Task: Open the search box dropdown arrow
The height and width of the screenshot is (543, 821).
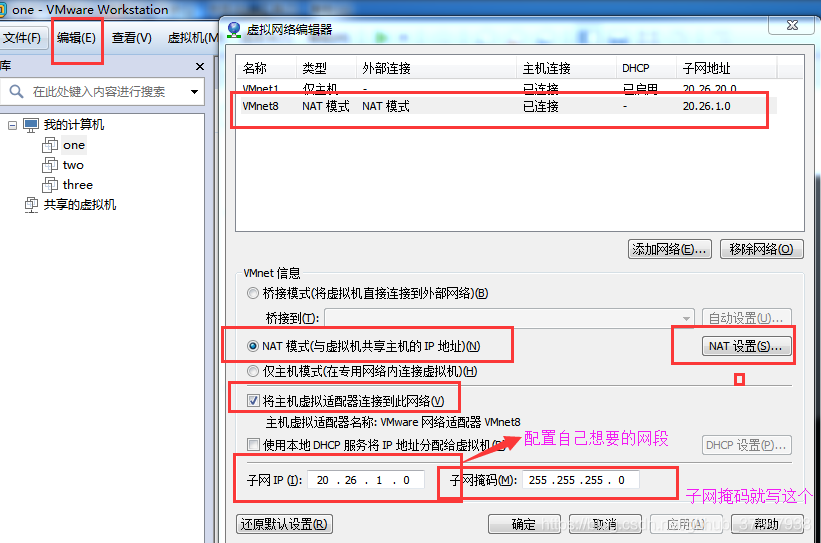Action: click(x=194, y=92)
